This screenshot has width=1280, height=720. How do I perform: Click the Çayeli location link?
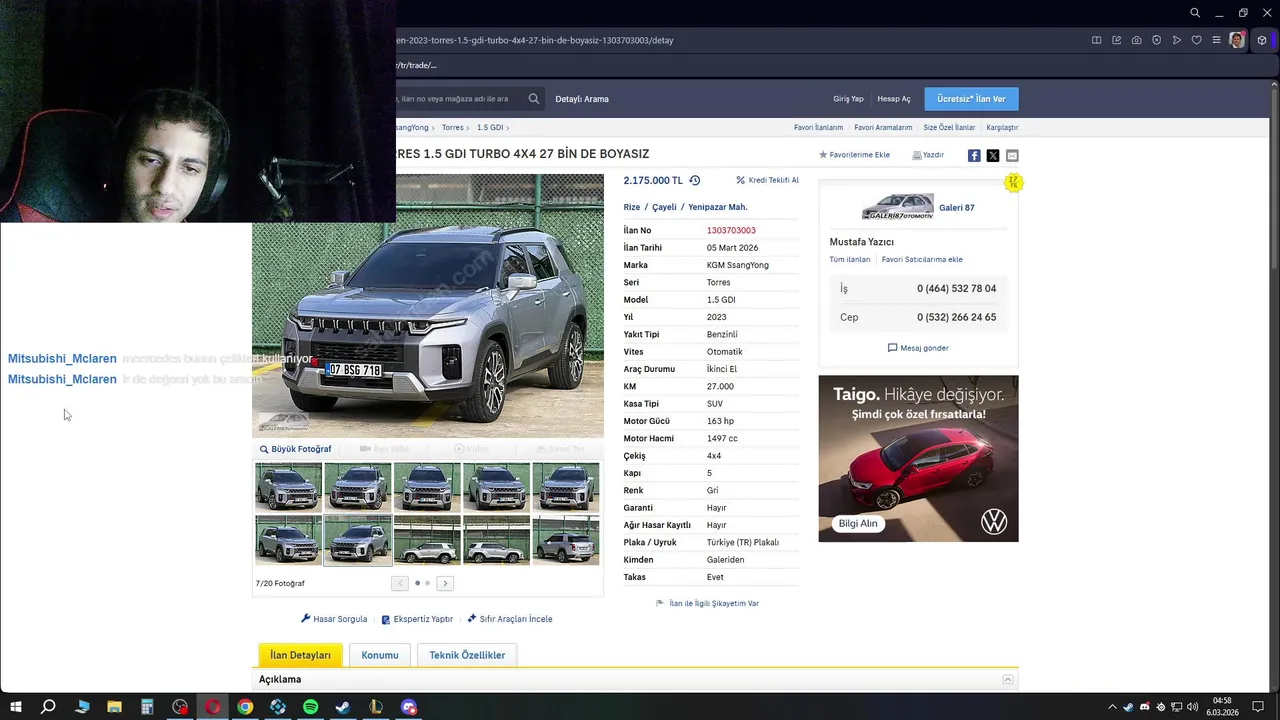coord(664,207)
